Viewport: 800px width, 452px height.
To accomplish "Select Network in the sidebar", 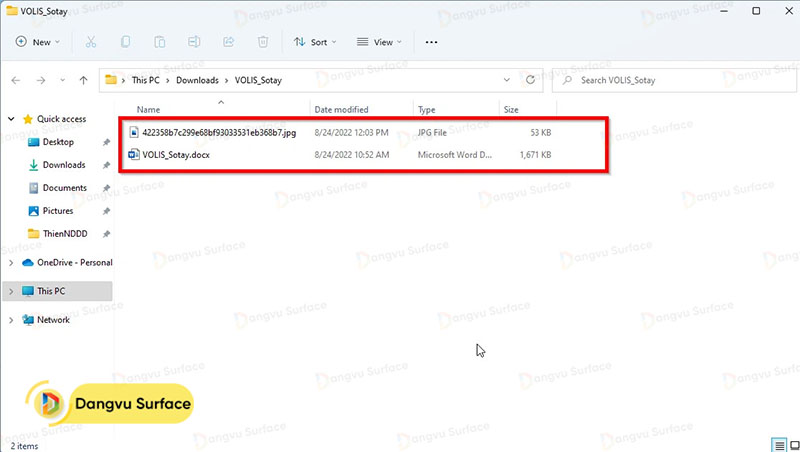I will [x=53, y=320].
